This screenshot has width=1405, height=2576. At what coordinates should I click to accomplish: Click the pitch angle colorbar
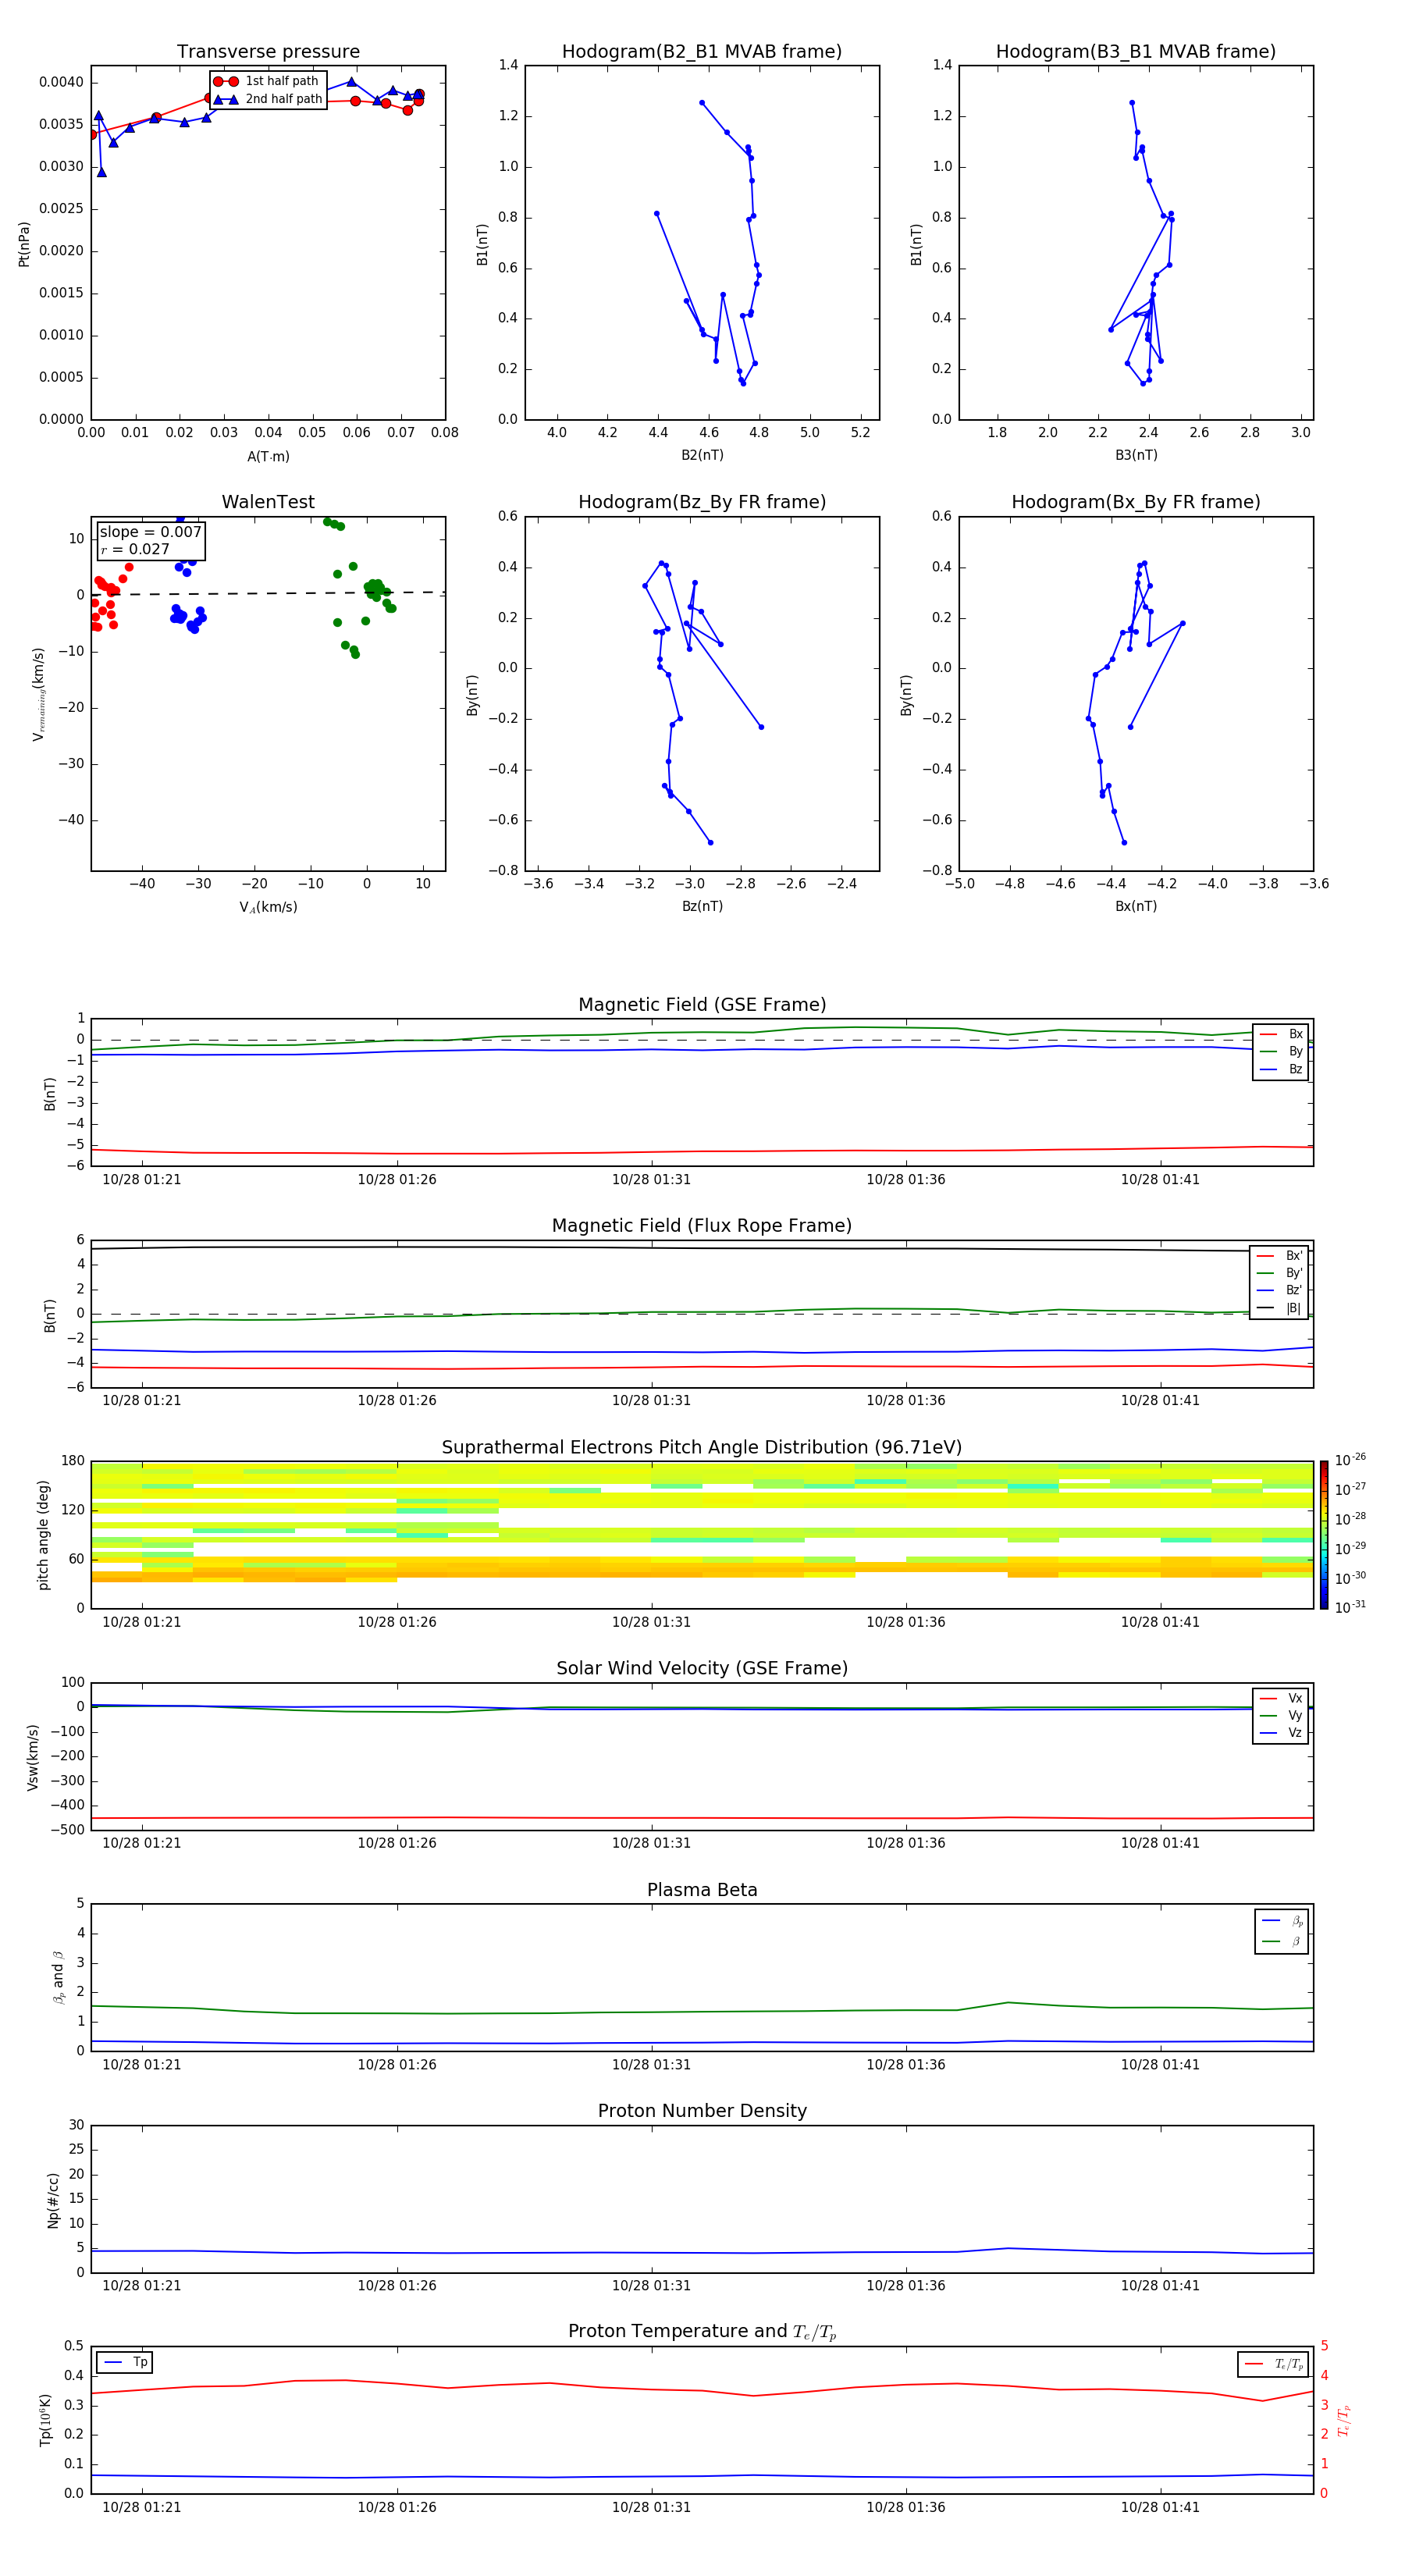pyautogui.click(x=1324, y=1535)
